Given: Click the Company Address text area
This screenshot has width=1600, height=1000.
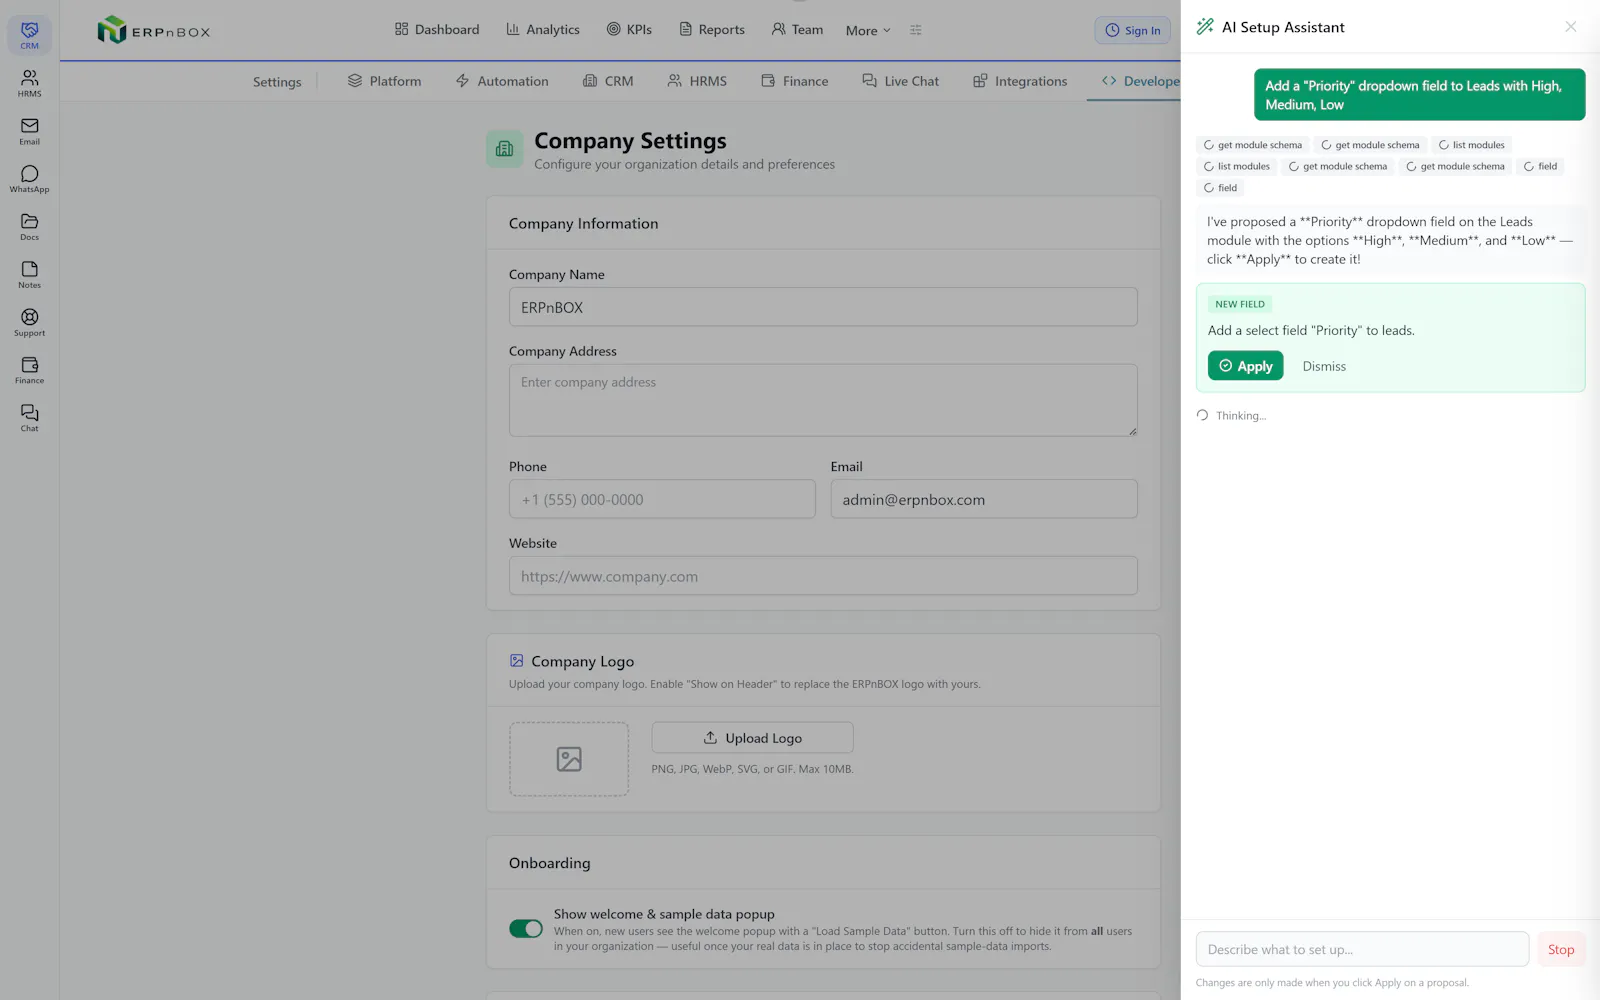Looking at the screenshot, I should point(823,400).
